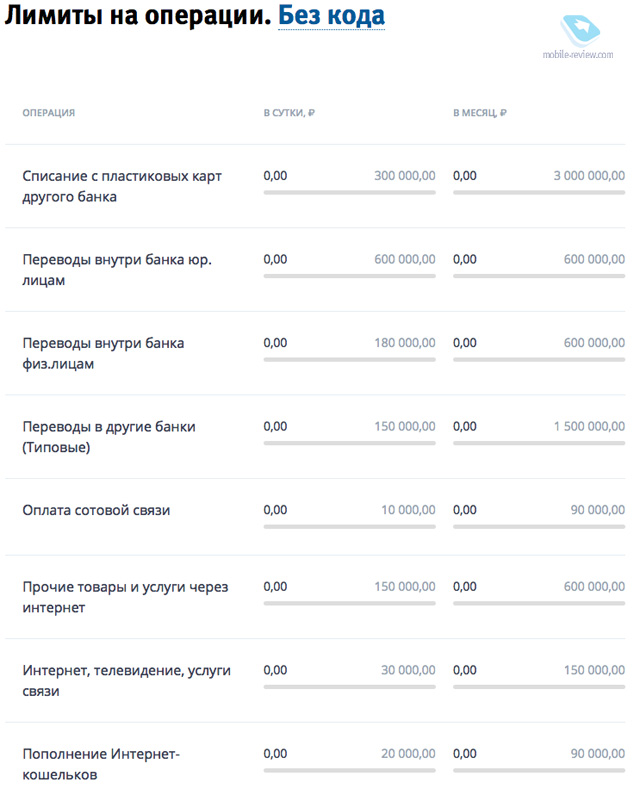Screen dimensions: 640x795
Task: Click the mobile-review.com logo icon
Action: tap(579, 31)
